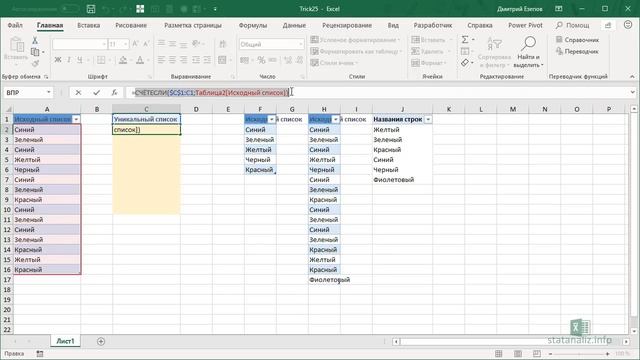Select the Лист1 sheet tab

point(65,341)
